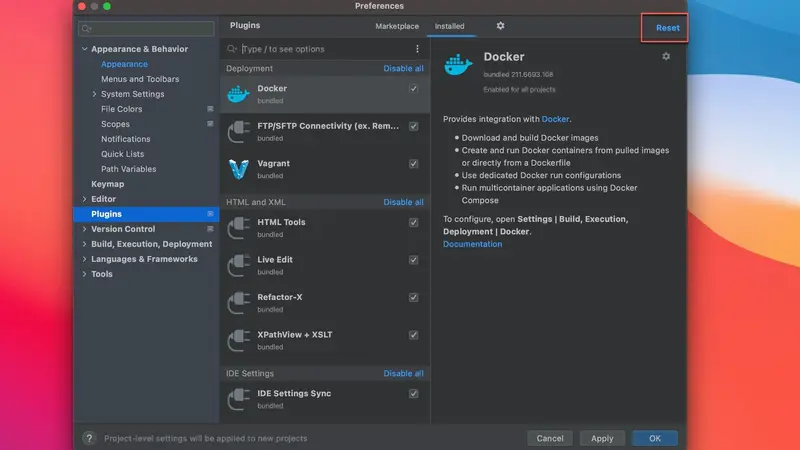Select Appearance in the settings tree
The width and height of the screenshot is (800, 450).
[124, 64]
